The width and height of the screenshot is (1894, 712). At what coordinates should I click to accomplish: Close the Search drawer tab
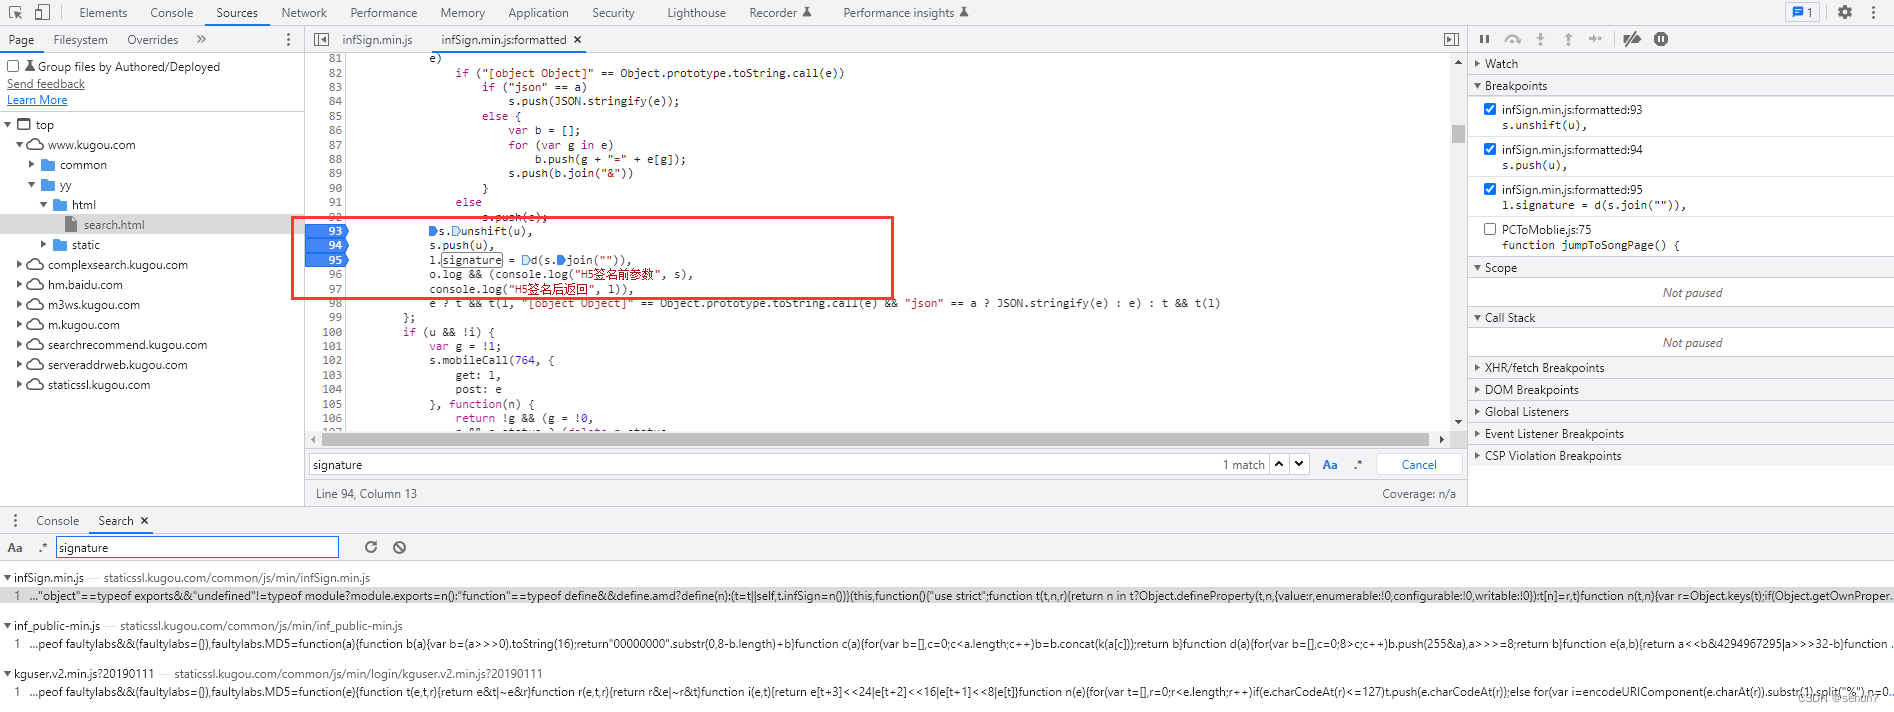click(x=144, y=521)
